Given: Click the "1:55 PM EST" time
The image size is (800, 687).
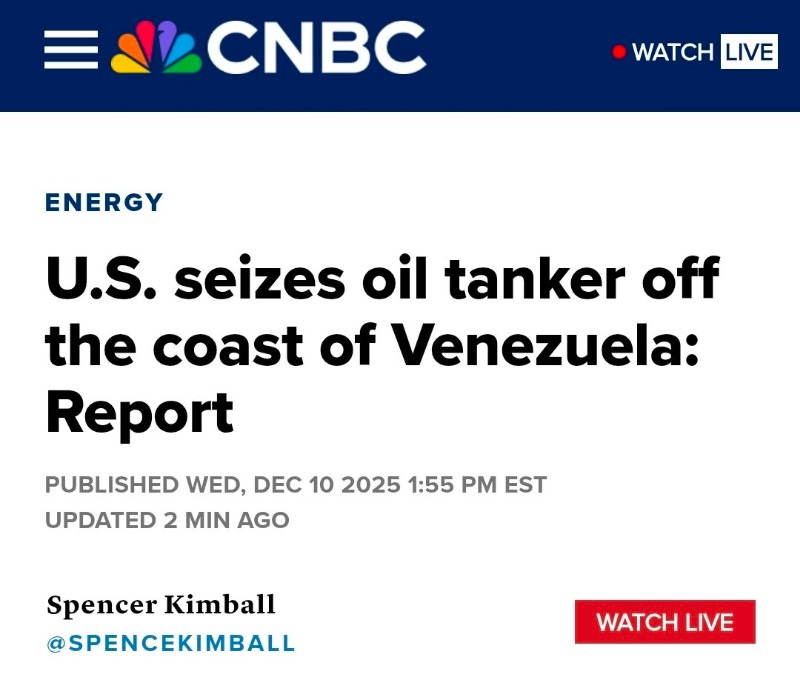Looking at the screenshot, I should point(477,485).
